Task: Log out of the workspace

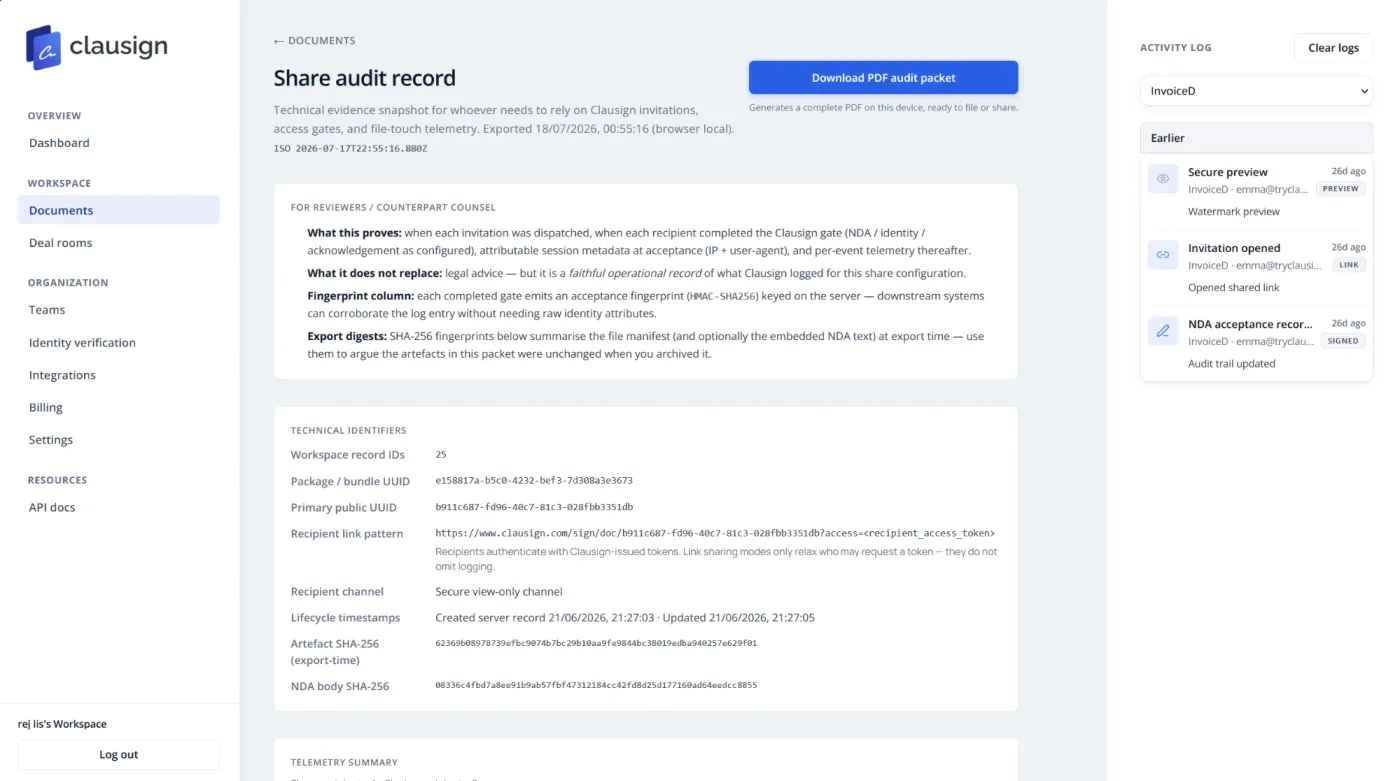Action: click(x=118, y=755)
